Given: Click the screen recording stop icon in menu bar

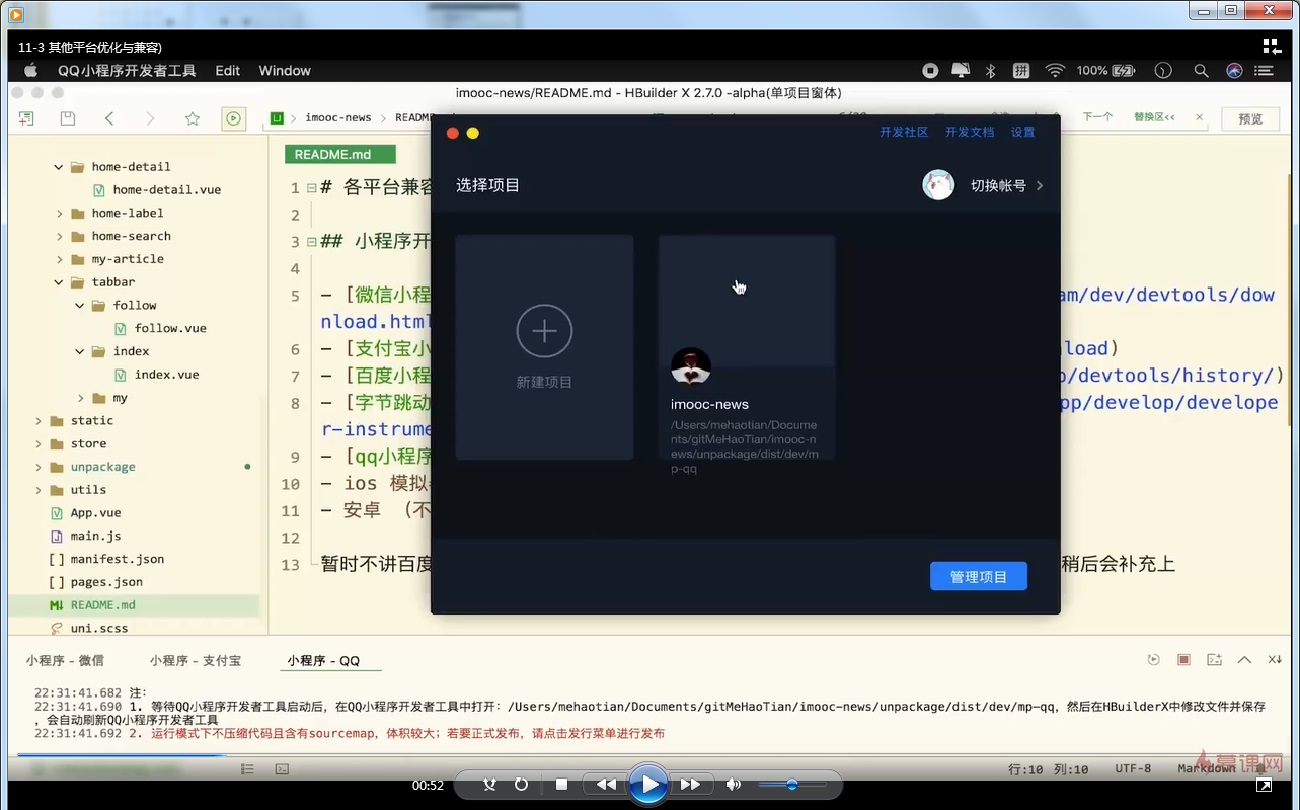Looking at the screenshot, I should tap(930, 70).
